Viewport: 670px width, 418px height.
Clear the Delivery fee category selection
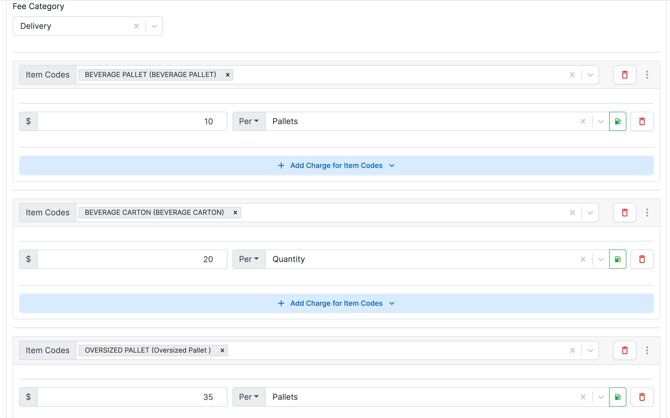[x=136, y=26]
